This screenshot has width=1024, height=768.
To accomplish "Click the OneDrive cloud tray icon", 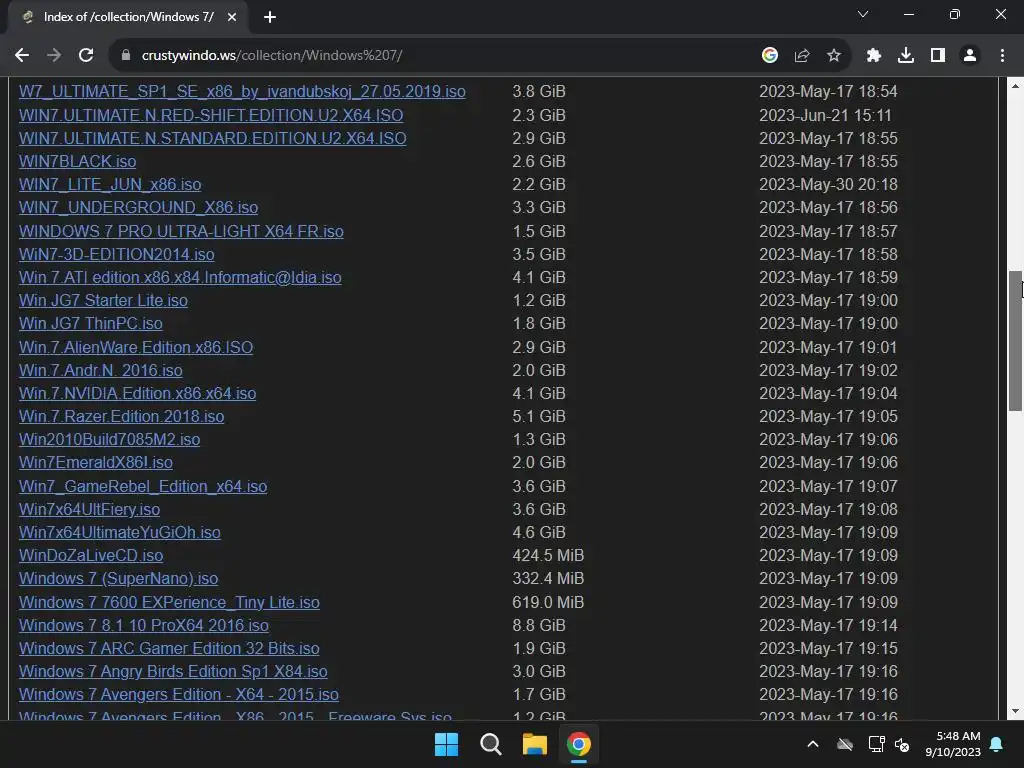I will (845, 744).
